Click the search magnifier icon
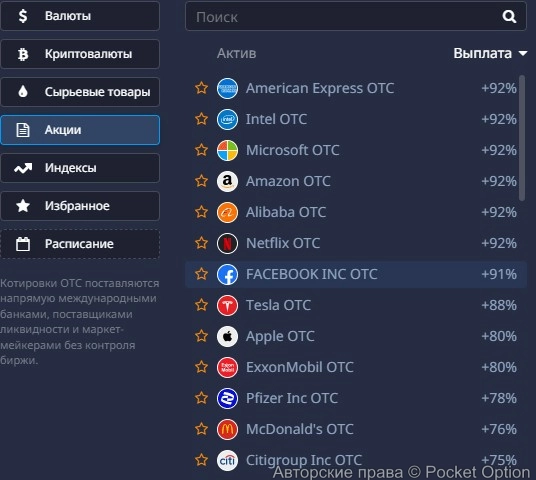 point(509,16)
